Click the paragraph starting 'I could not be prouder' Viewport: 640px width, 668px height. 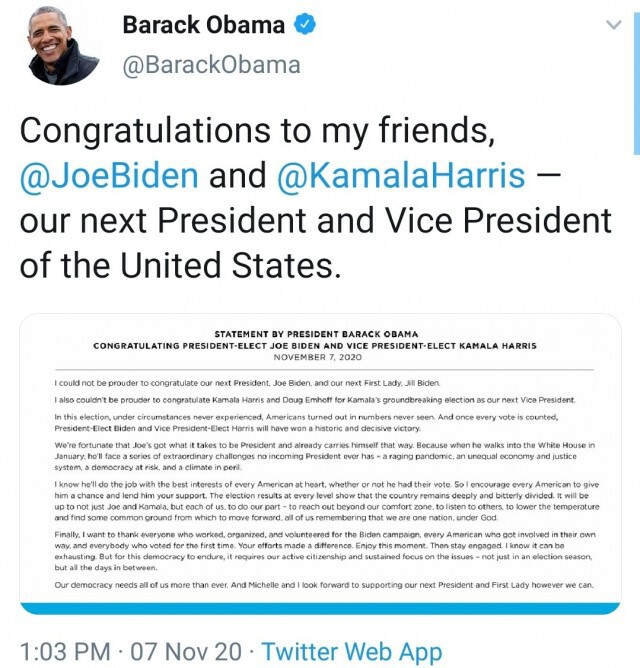247,383
